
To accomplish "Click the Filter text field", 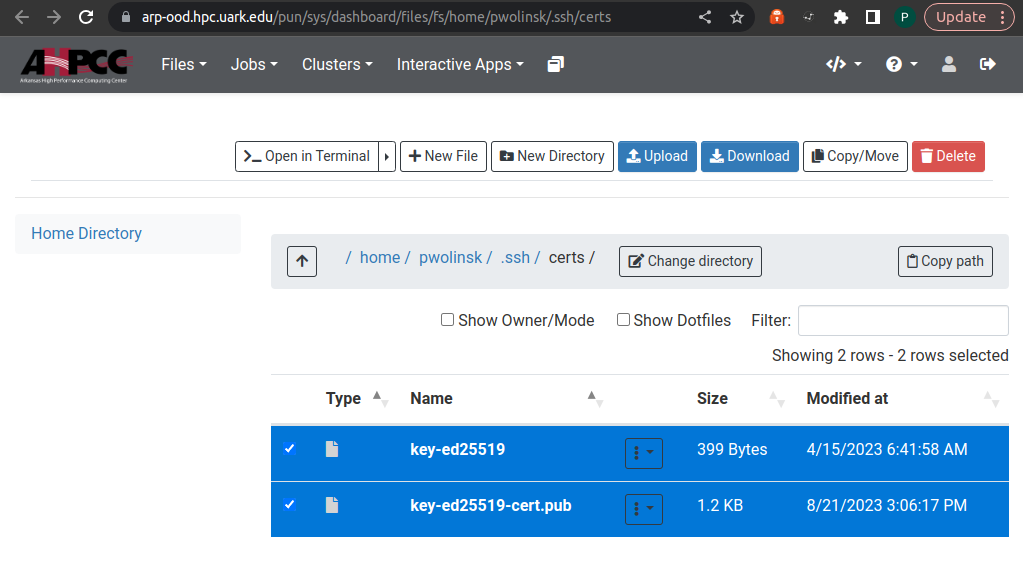I will (x=902, y=321).
